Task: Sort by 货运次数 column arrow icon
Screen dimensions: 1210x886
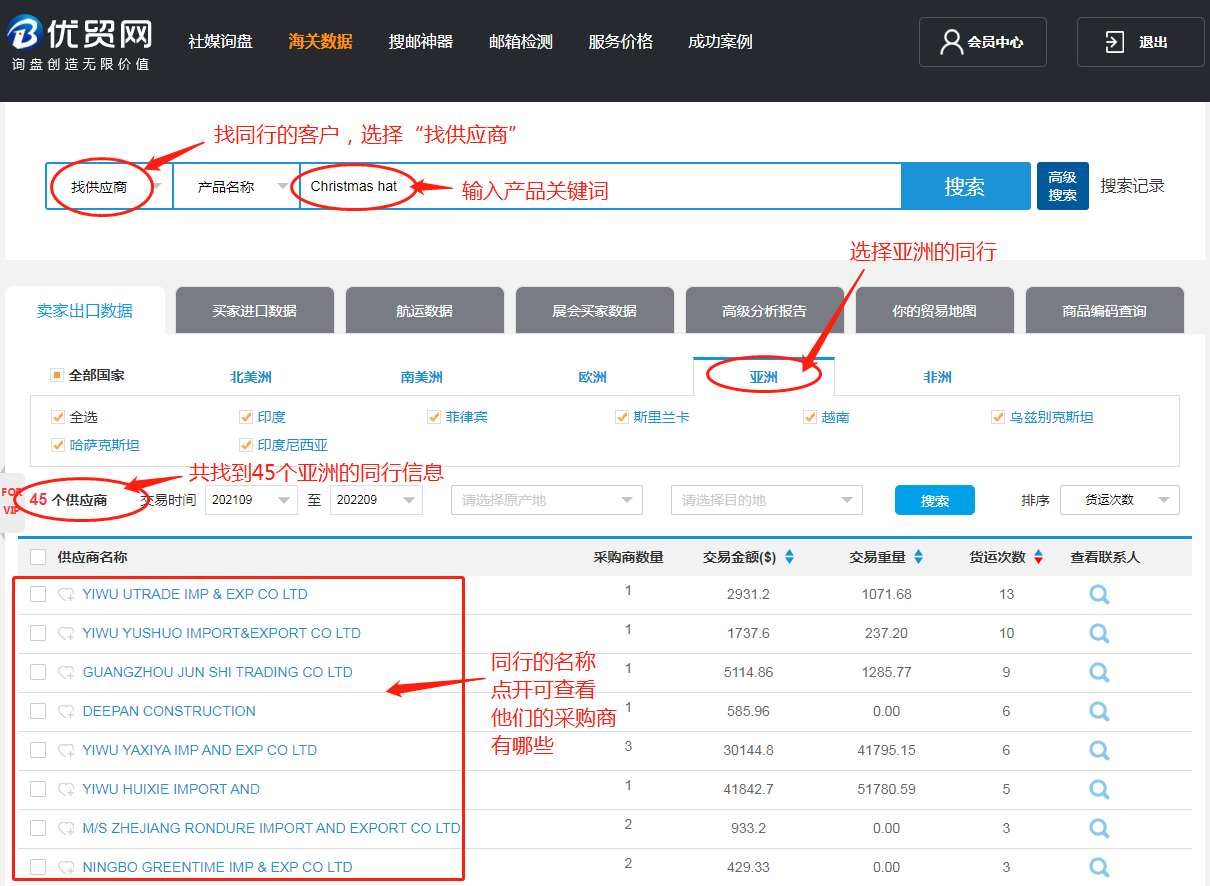Action: (x=1039, y=557)
